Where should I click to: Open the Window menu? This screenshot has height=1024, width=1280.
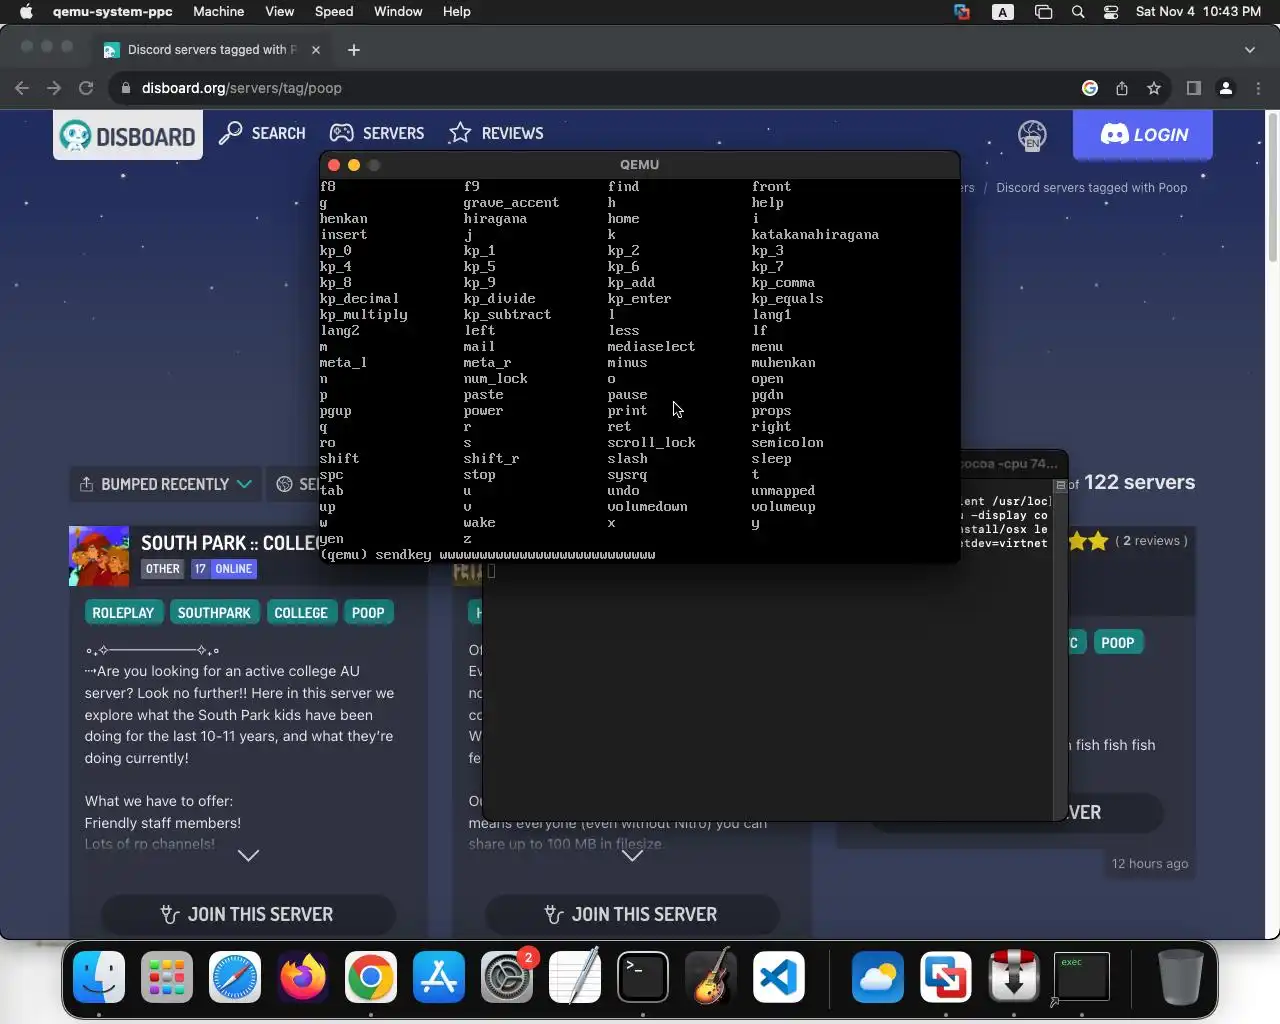point(398,12)
